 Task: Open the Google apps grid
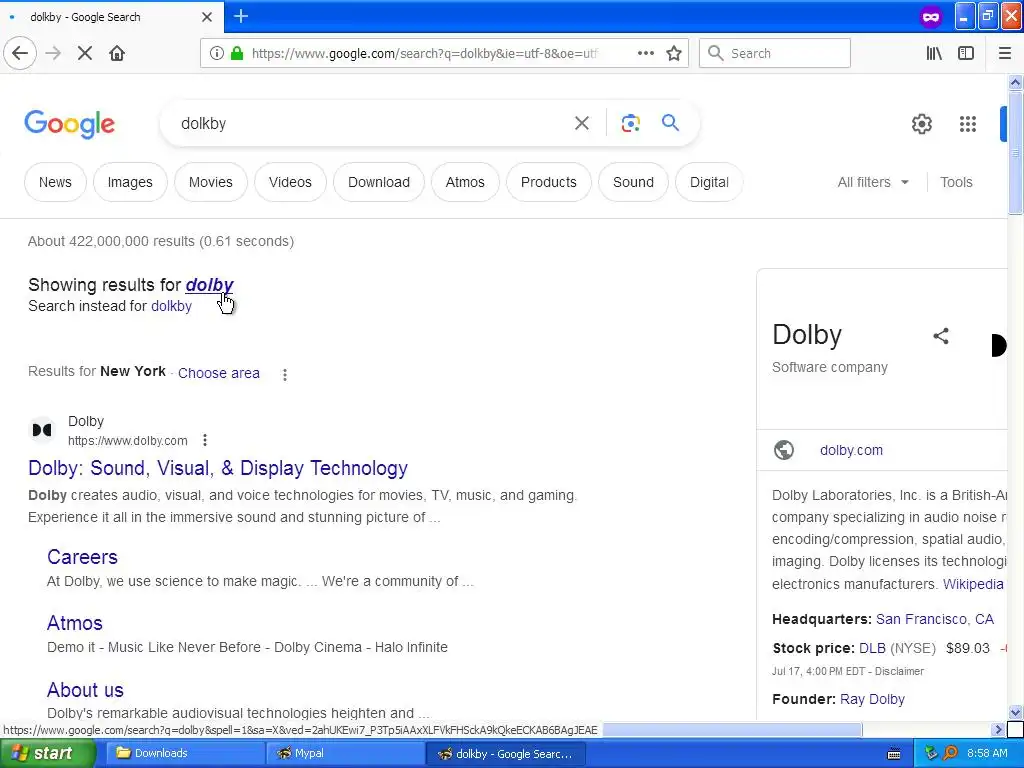968,123
